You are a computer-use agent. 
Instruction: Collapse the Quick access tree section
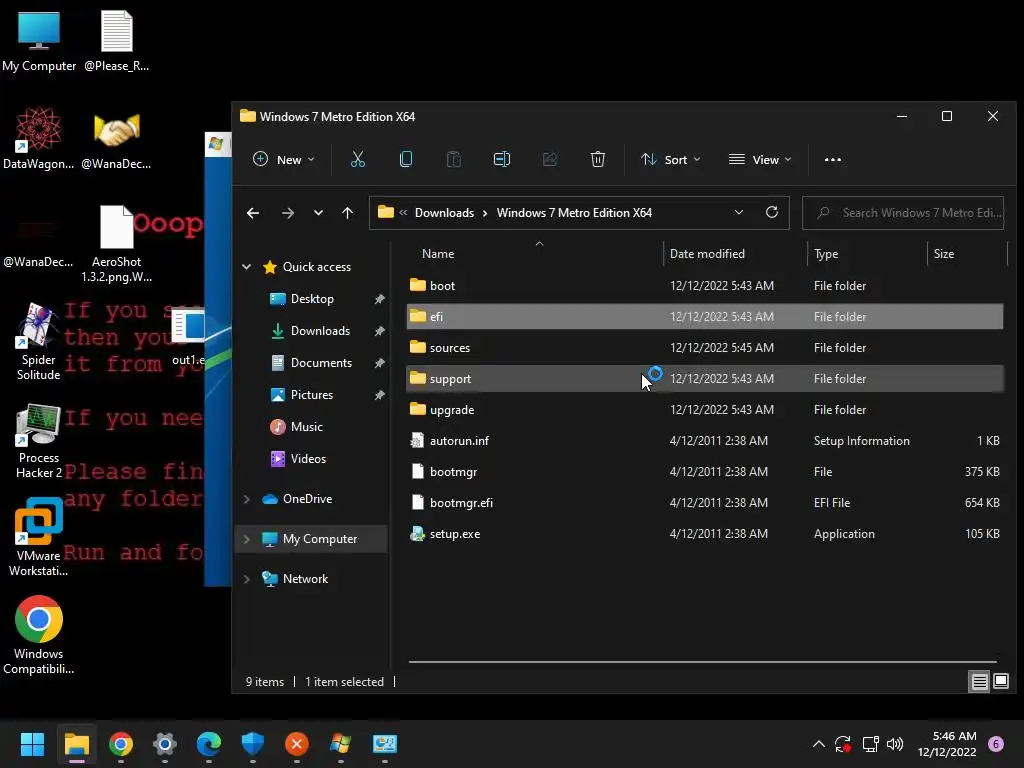click(247, 266)
